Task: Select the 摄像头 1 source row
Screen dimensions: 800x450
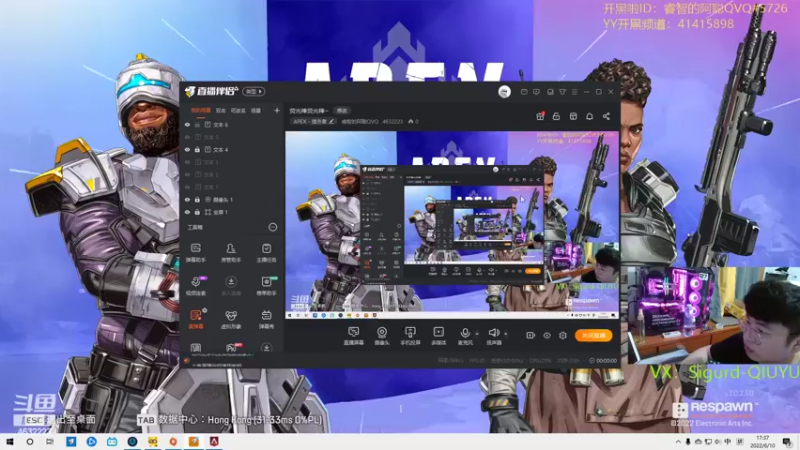Action: click(x=231, y=199)
